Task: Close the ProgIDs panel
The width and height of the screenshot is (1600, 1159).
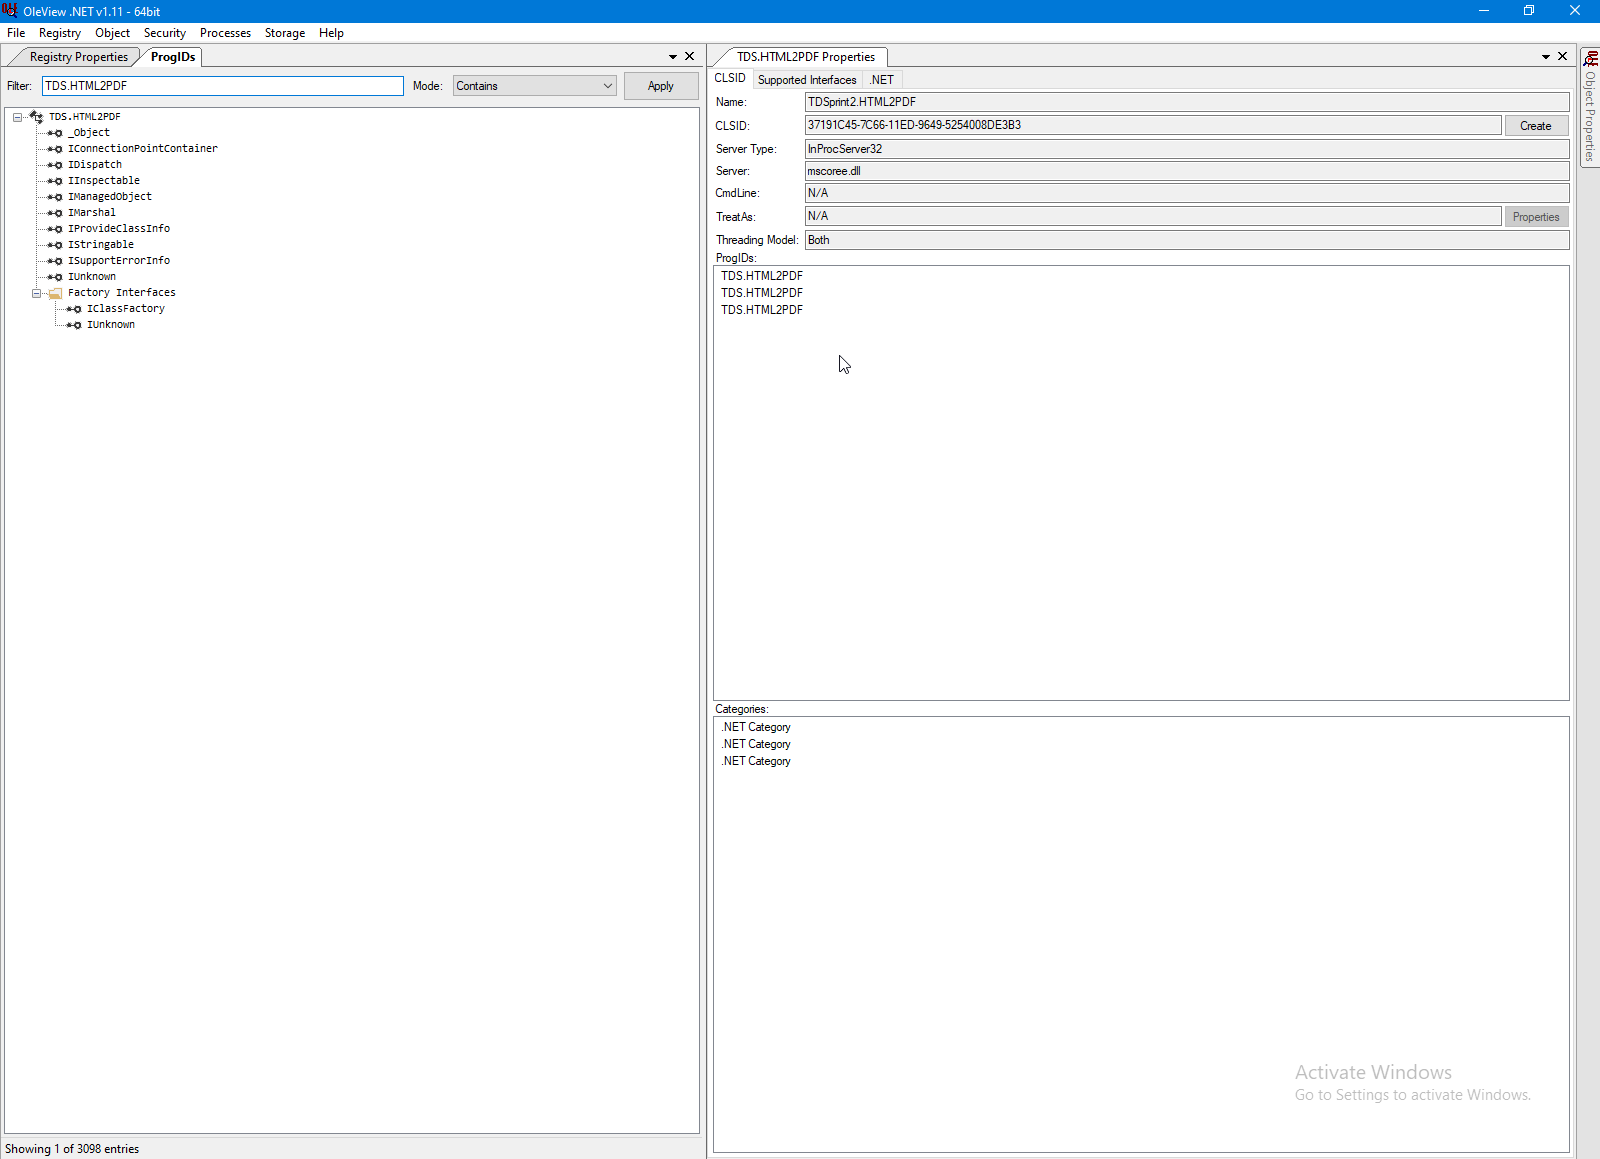Action: click(690, 57)
